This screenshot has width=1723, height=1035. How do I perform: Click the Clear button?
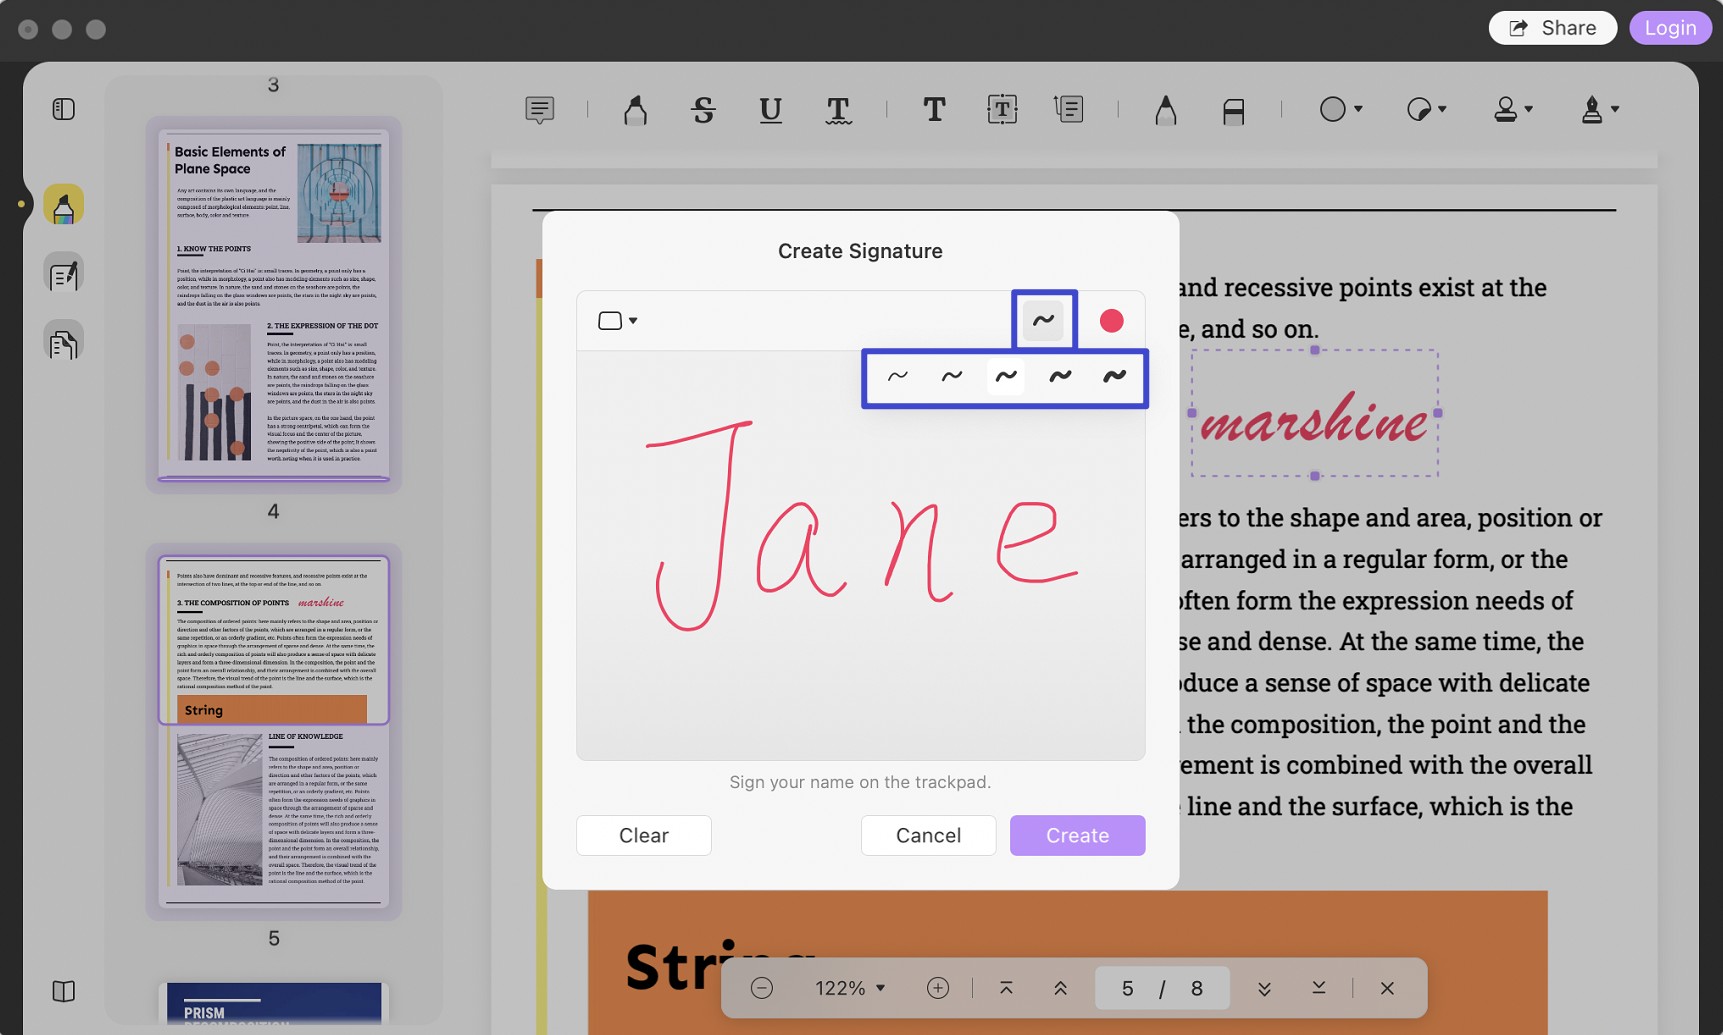[x=644, y=835]
